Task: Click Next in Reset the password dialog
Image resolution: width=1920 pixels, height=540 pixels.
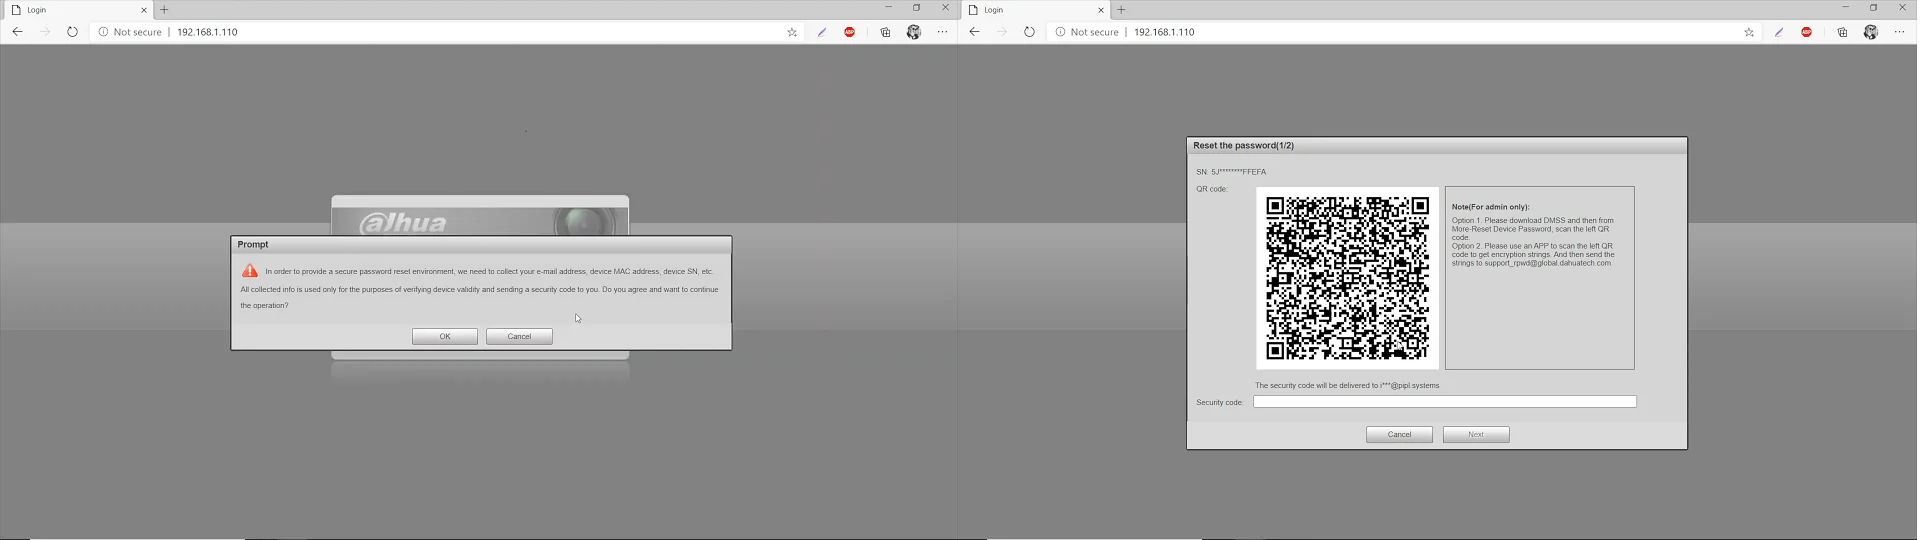Action: pyautogui.click(x=1476, y=434)
